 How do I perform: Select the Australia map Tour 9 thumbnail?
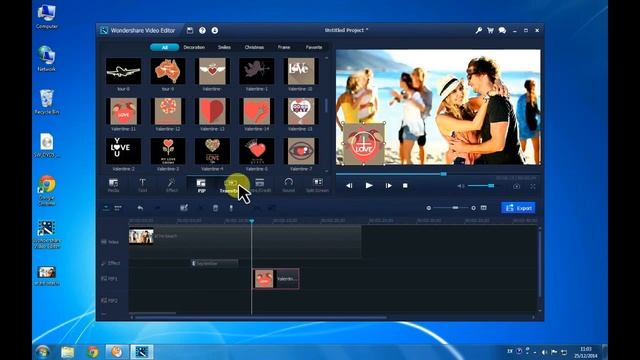[x=168, y=71]
